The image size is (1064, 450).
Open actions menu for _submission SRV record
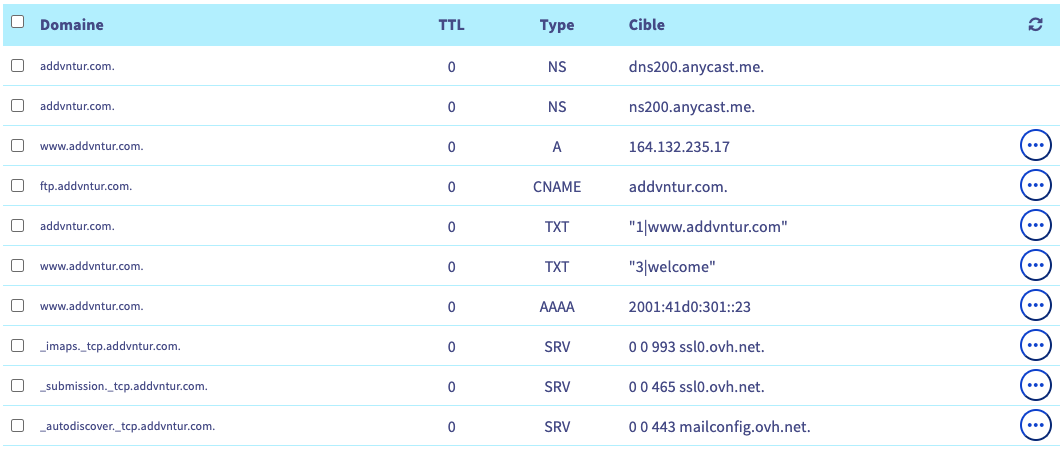1035,386
